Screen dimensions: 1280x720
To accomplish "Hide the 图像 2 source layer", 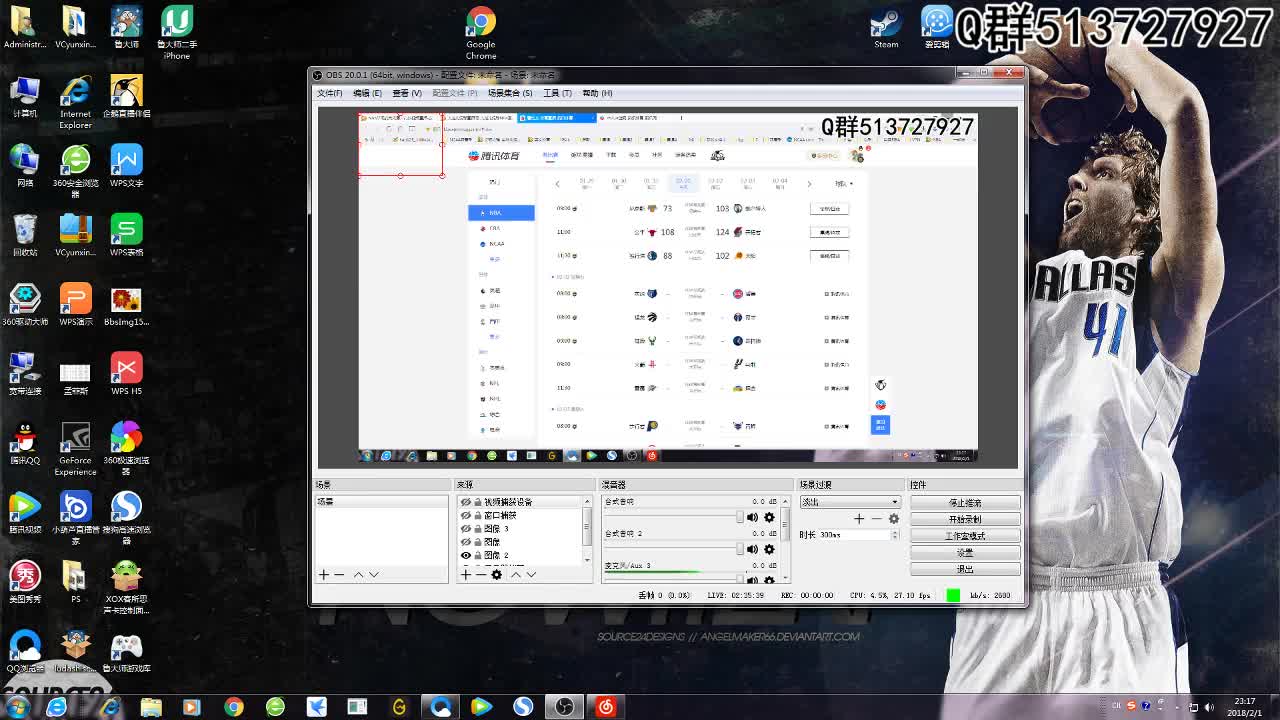I will click(x=465, y=555).
